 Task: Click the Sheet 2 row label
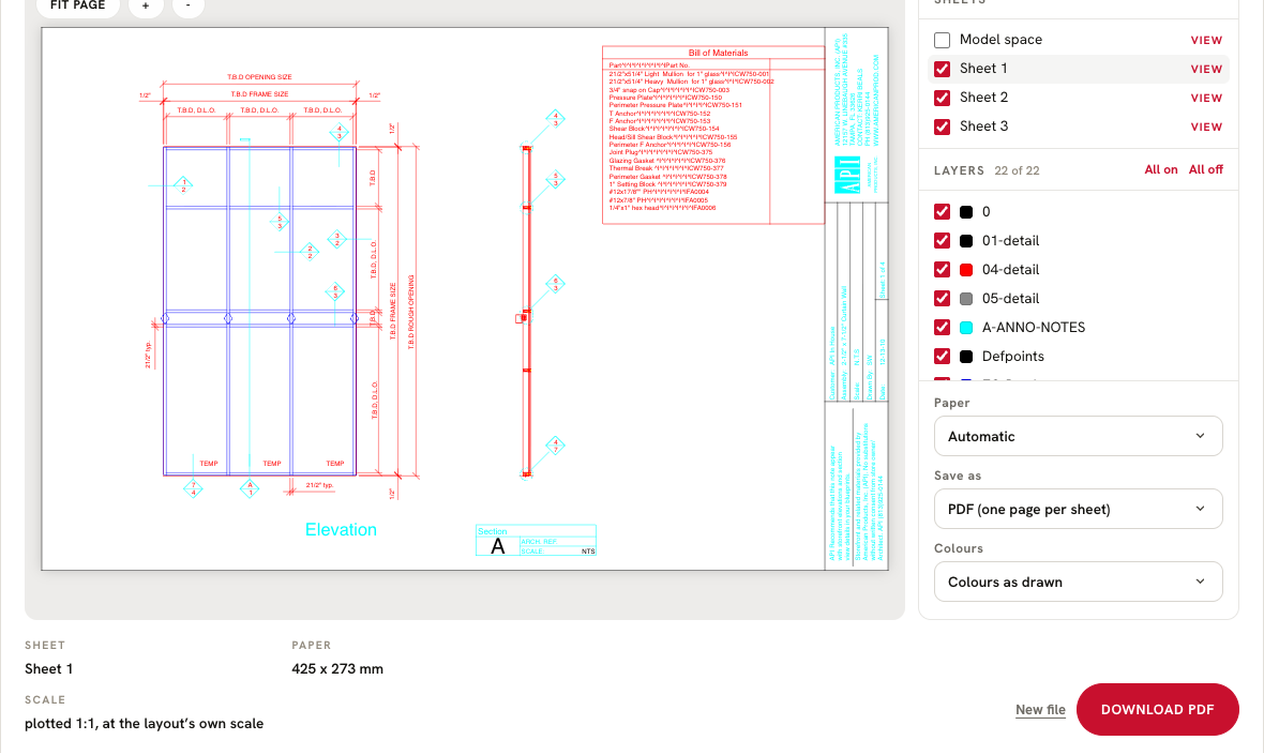[x=984, y=98]
